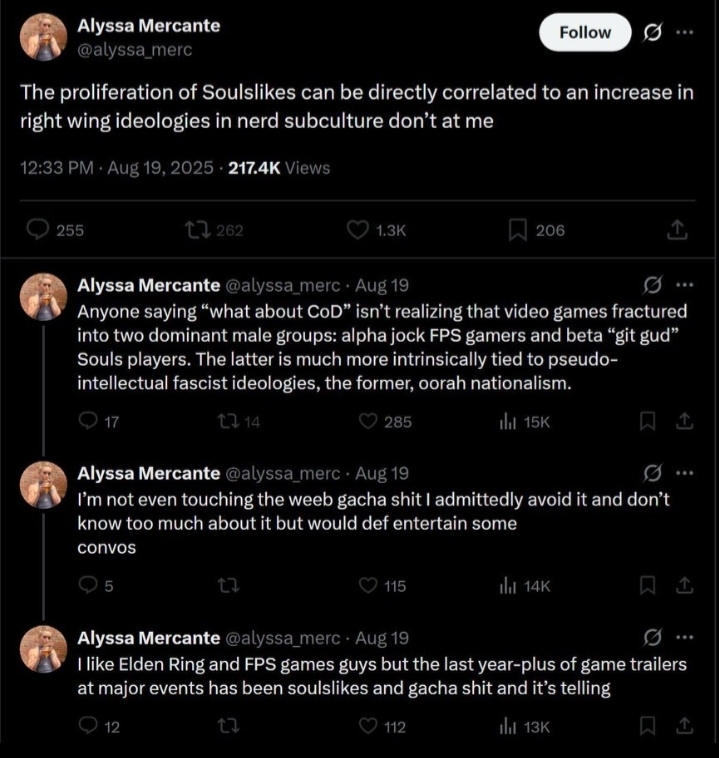Share the main tweet

pyautogui.click(x=677, y=230)
